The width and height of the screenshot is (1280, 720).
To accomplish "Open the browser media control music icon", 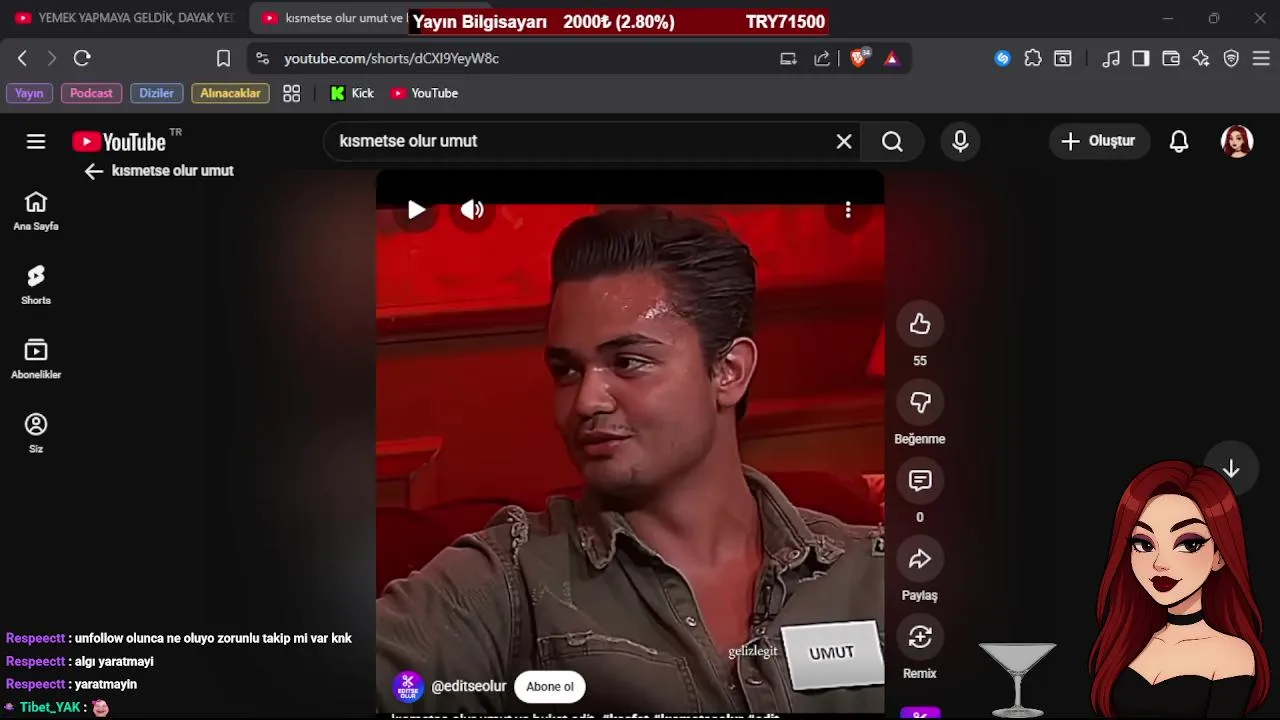I will (x=1111, y=59).
